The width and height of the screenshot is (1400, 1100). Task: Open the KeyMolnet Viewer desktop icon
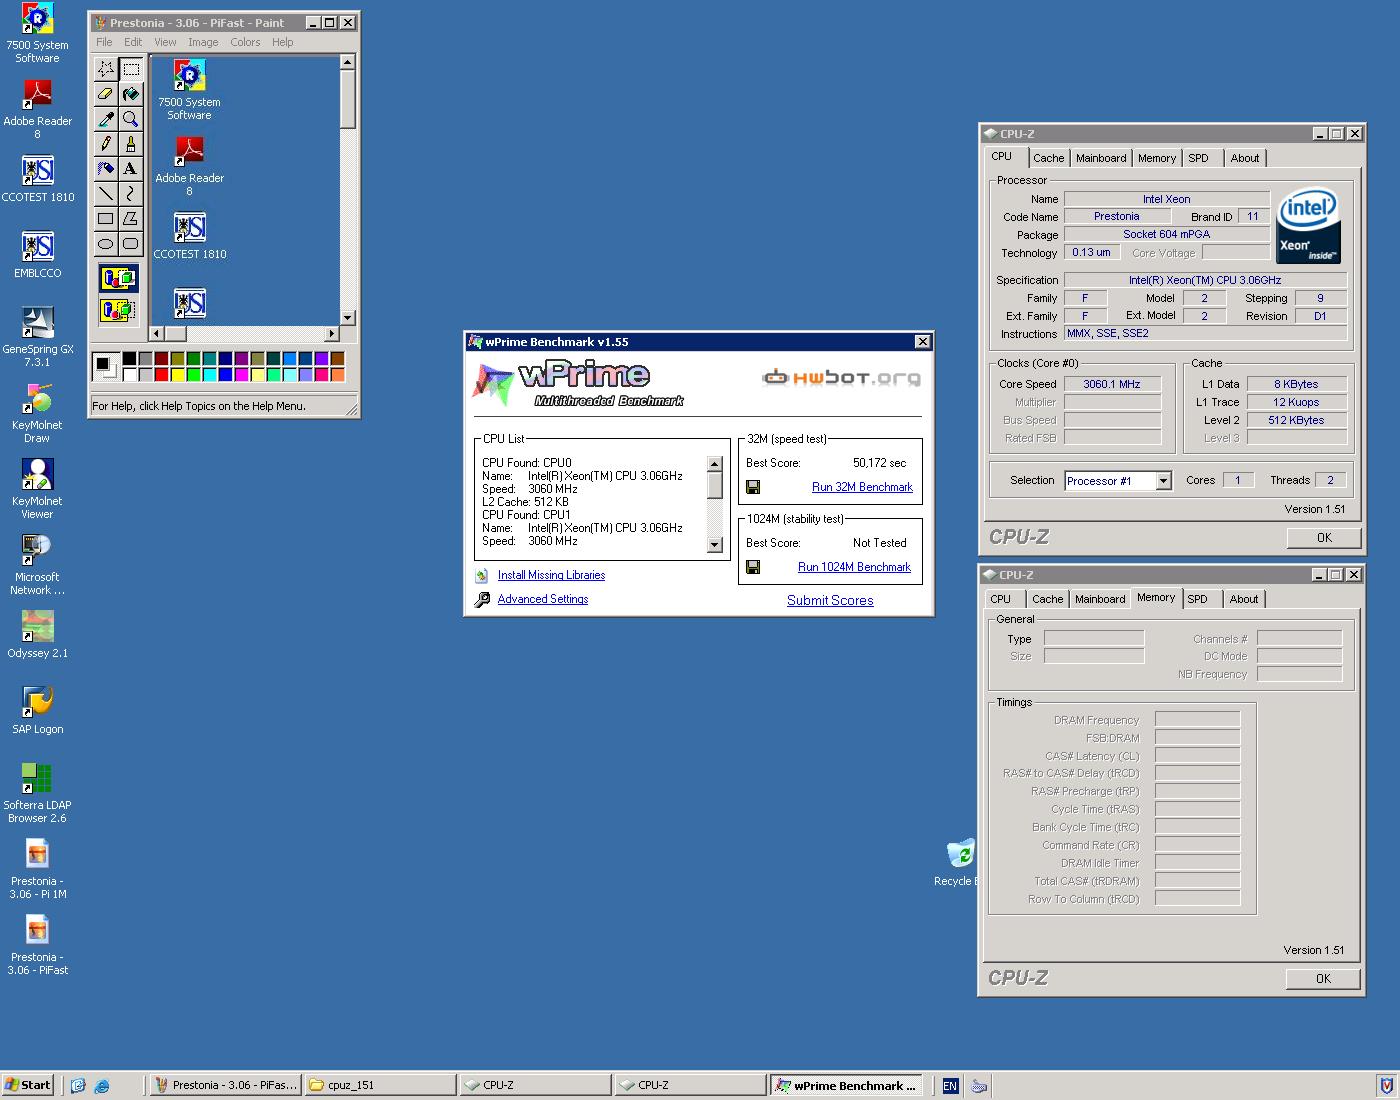(37, 489)
